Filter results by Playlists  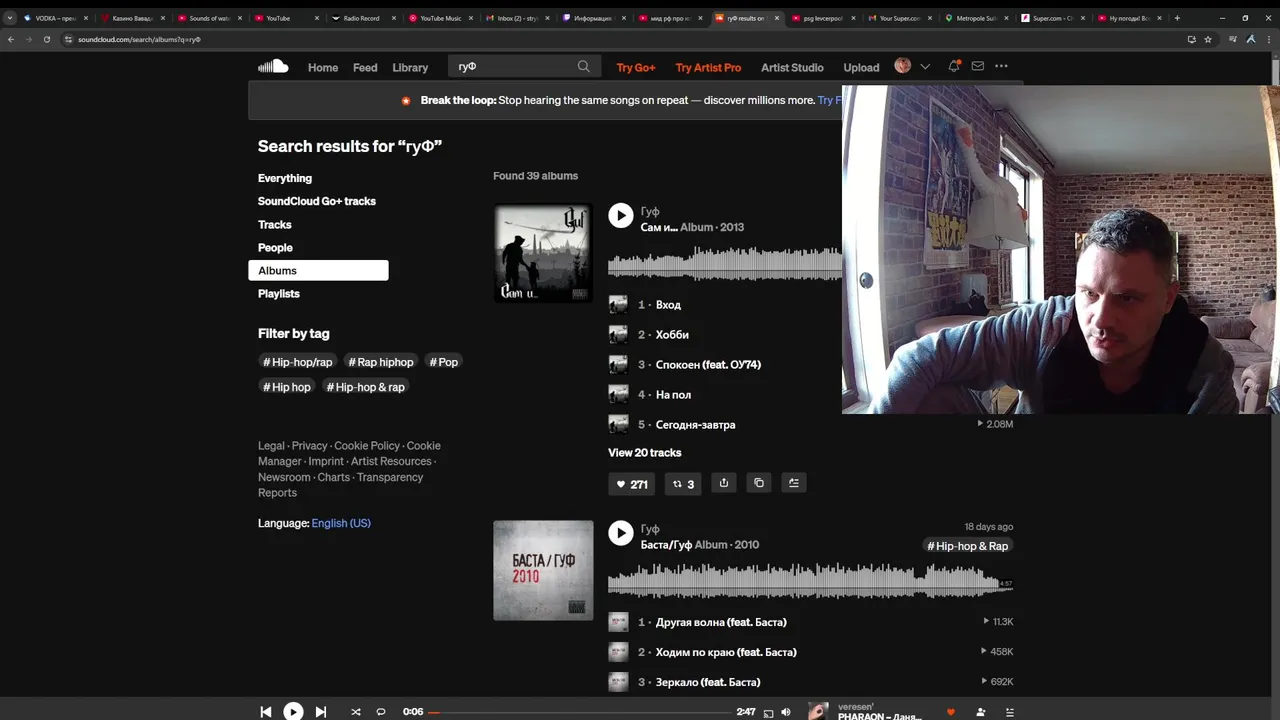[x=279, y=294]
